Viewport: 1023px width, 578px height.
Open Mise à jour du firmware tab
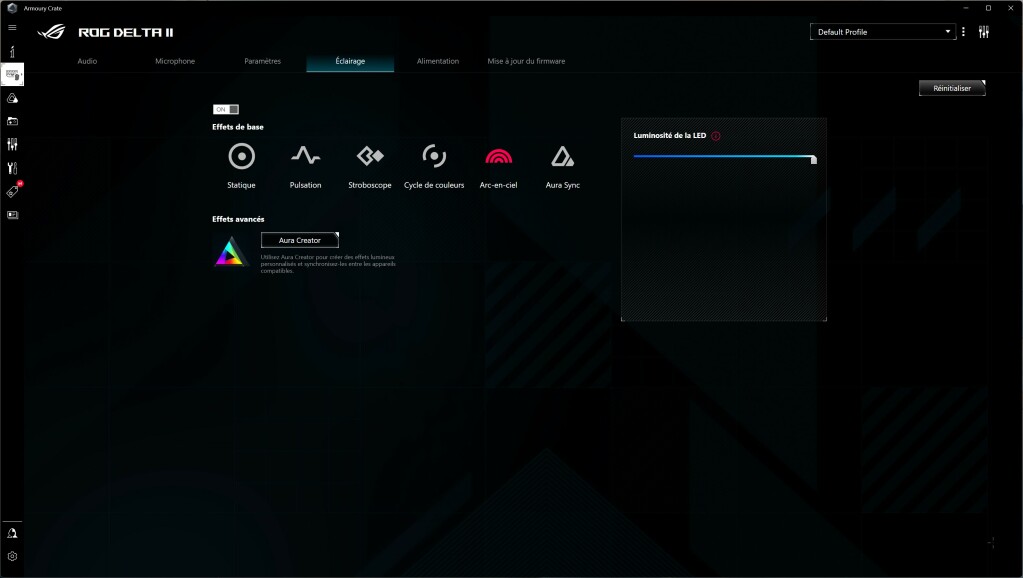point(526,61)
